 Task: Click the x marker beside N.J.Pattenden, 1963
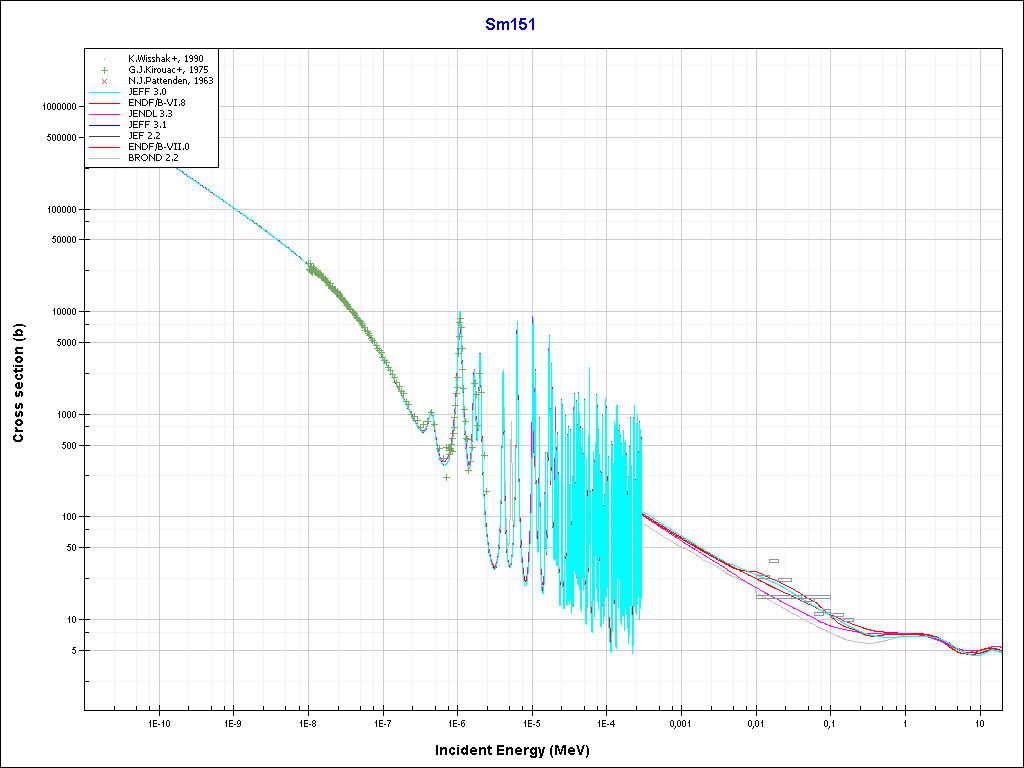coord(104,80)
